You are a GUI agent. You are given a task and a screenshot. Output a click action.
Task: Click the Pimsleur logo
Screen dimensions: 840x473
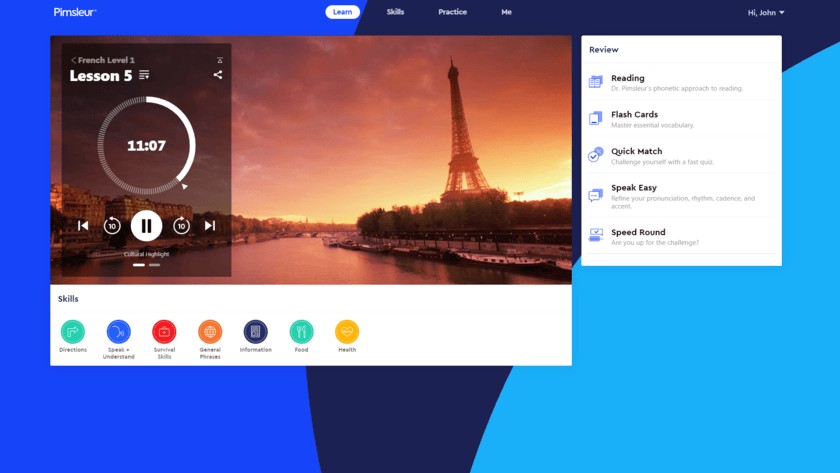[74, 12]
